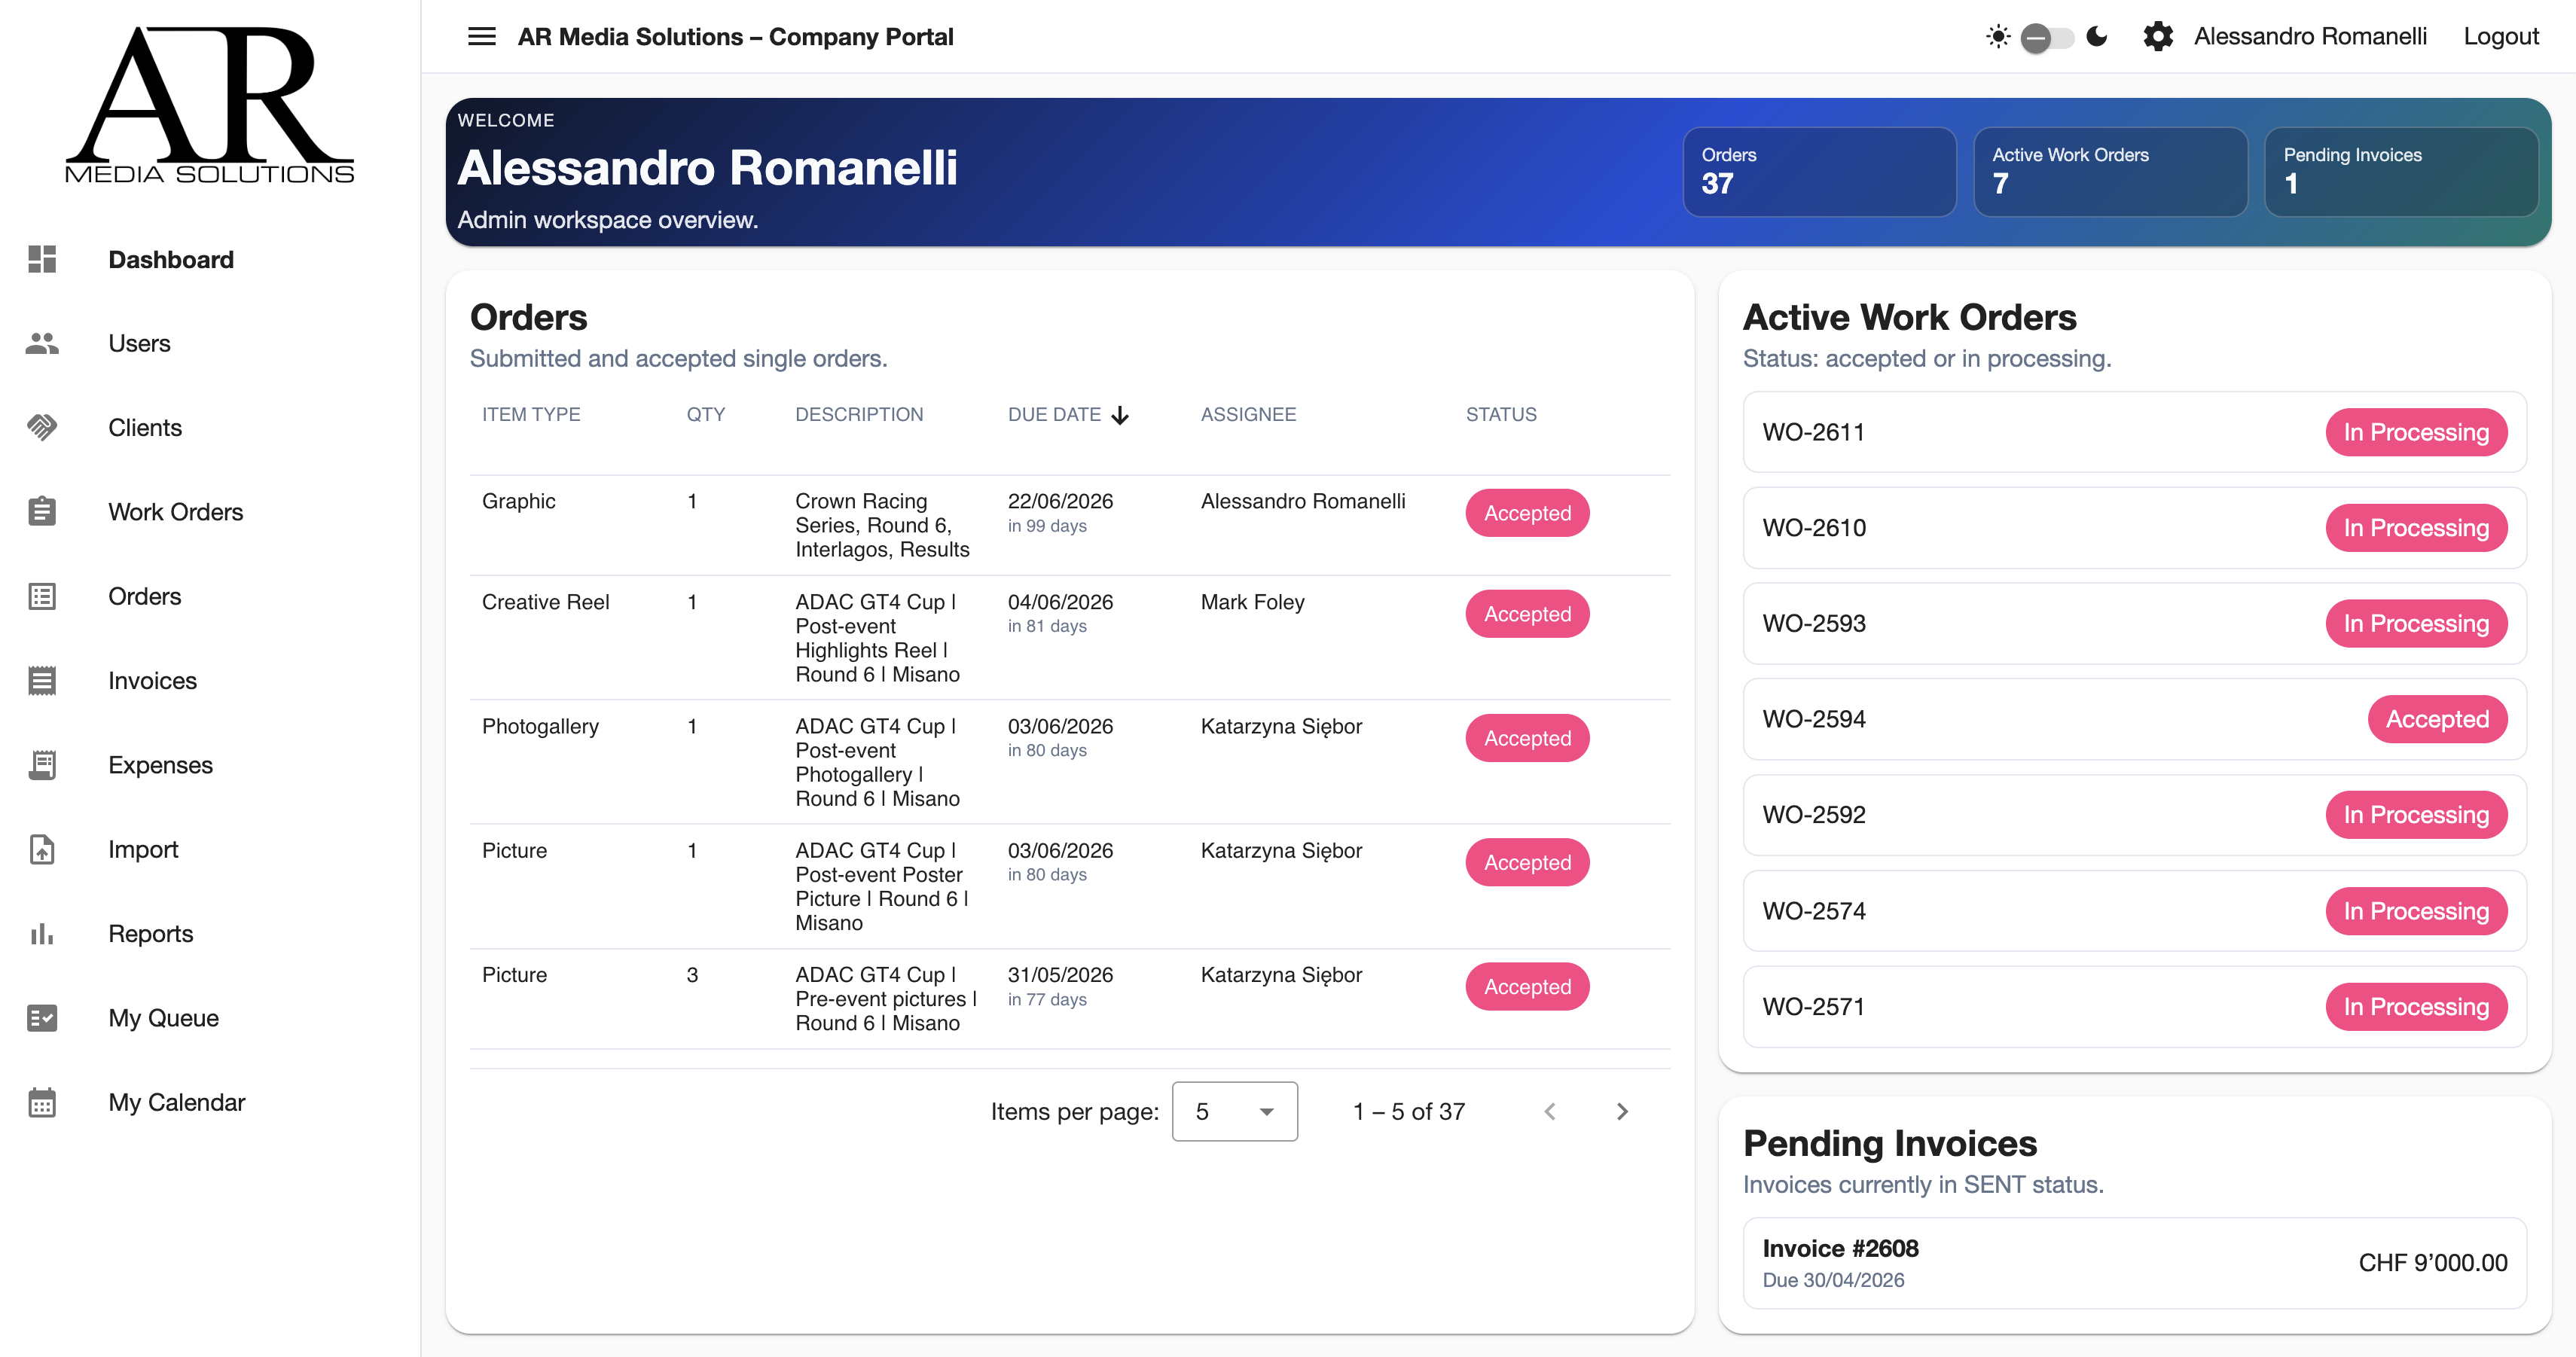2576x1357 pixels.
Task: Click the moon dark mode icon
Action: point(2097,37)
